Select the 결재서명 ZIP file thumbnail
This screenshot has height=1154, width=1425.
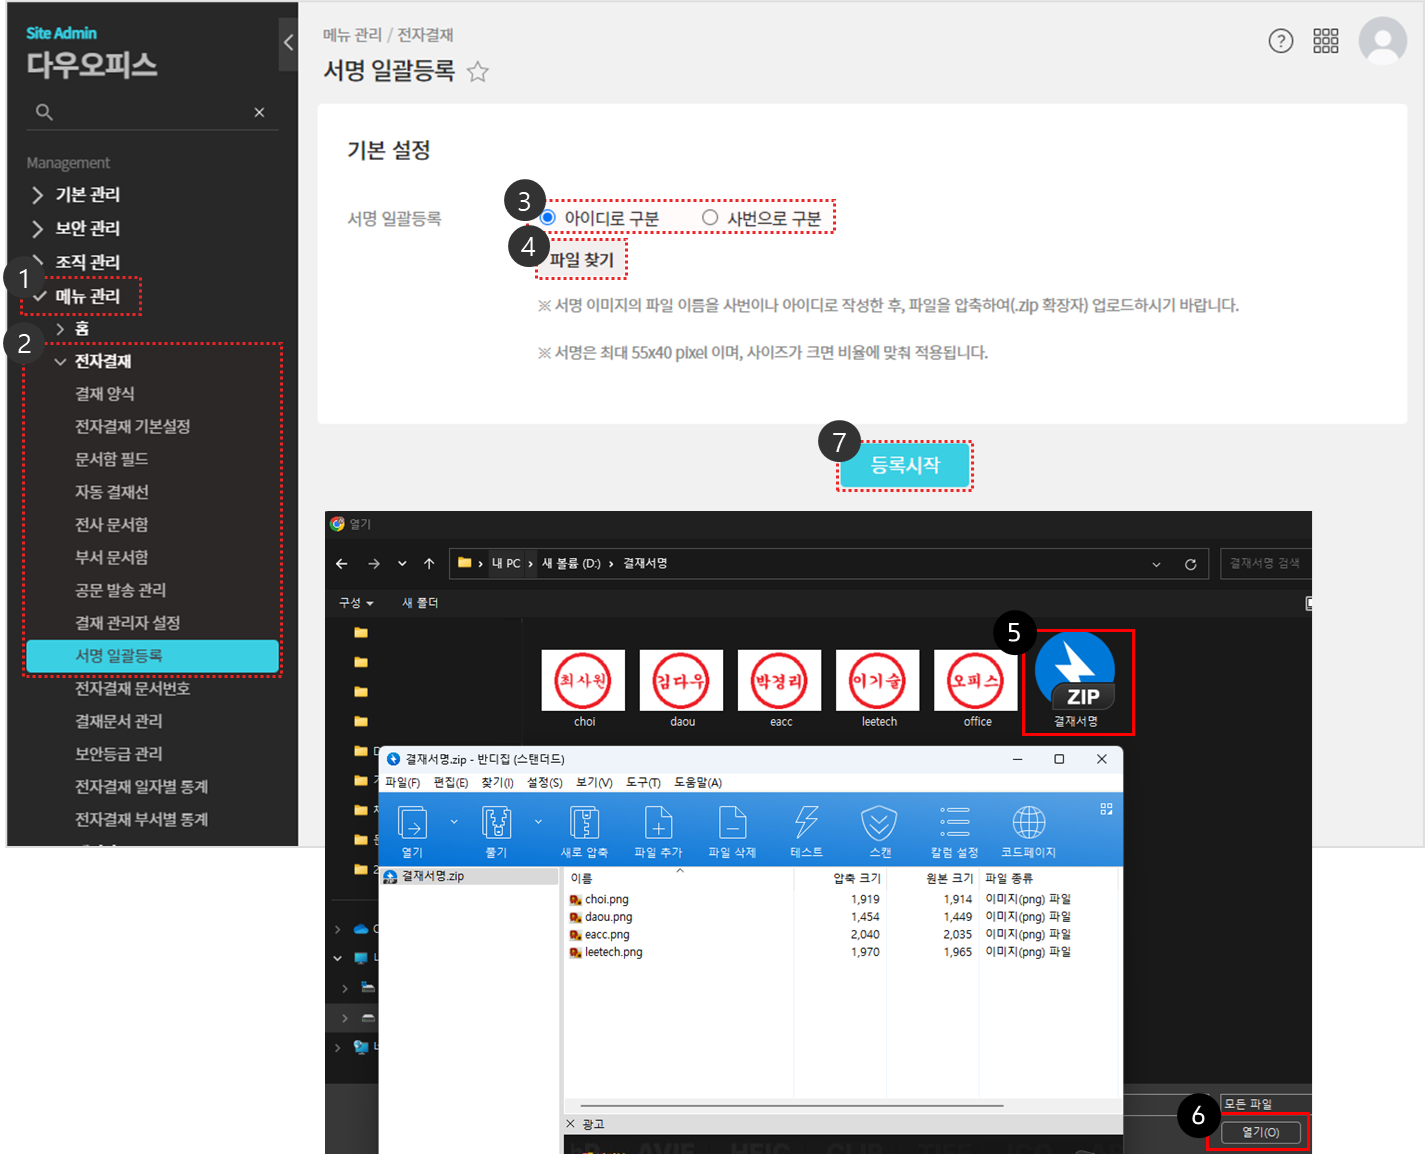click(1077, 680)
